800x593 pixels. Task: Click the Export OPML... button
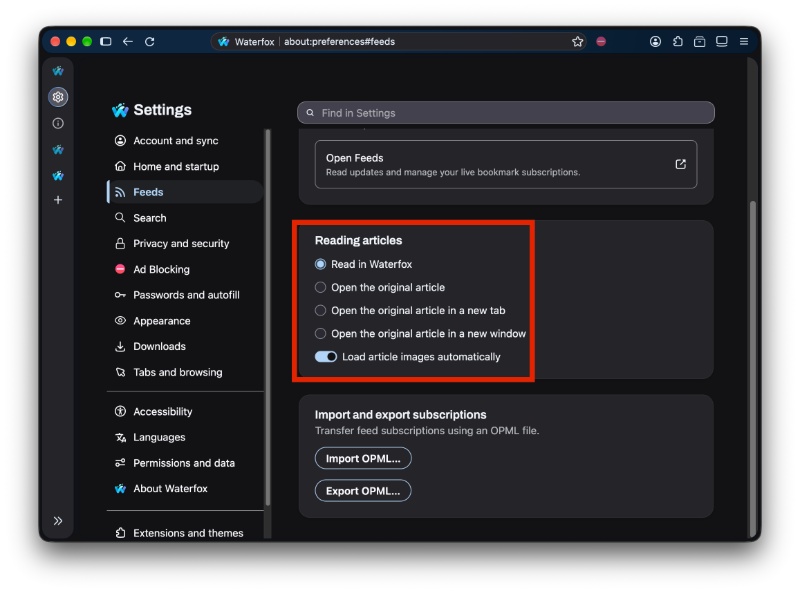tap(363, 490)
